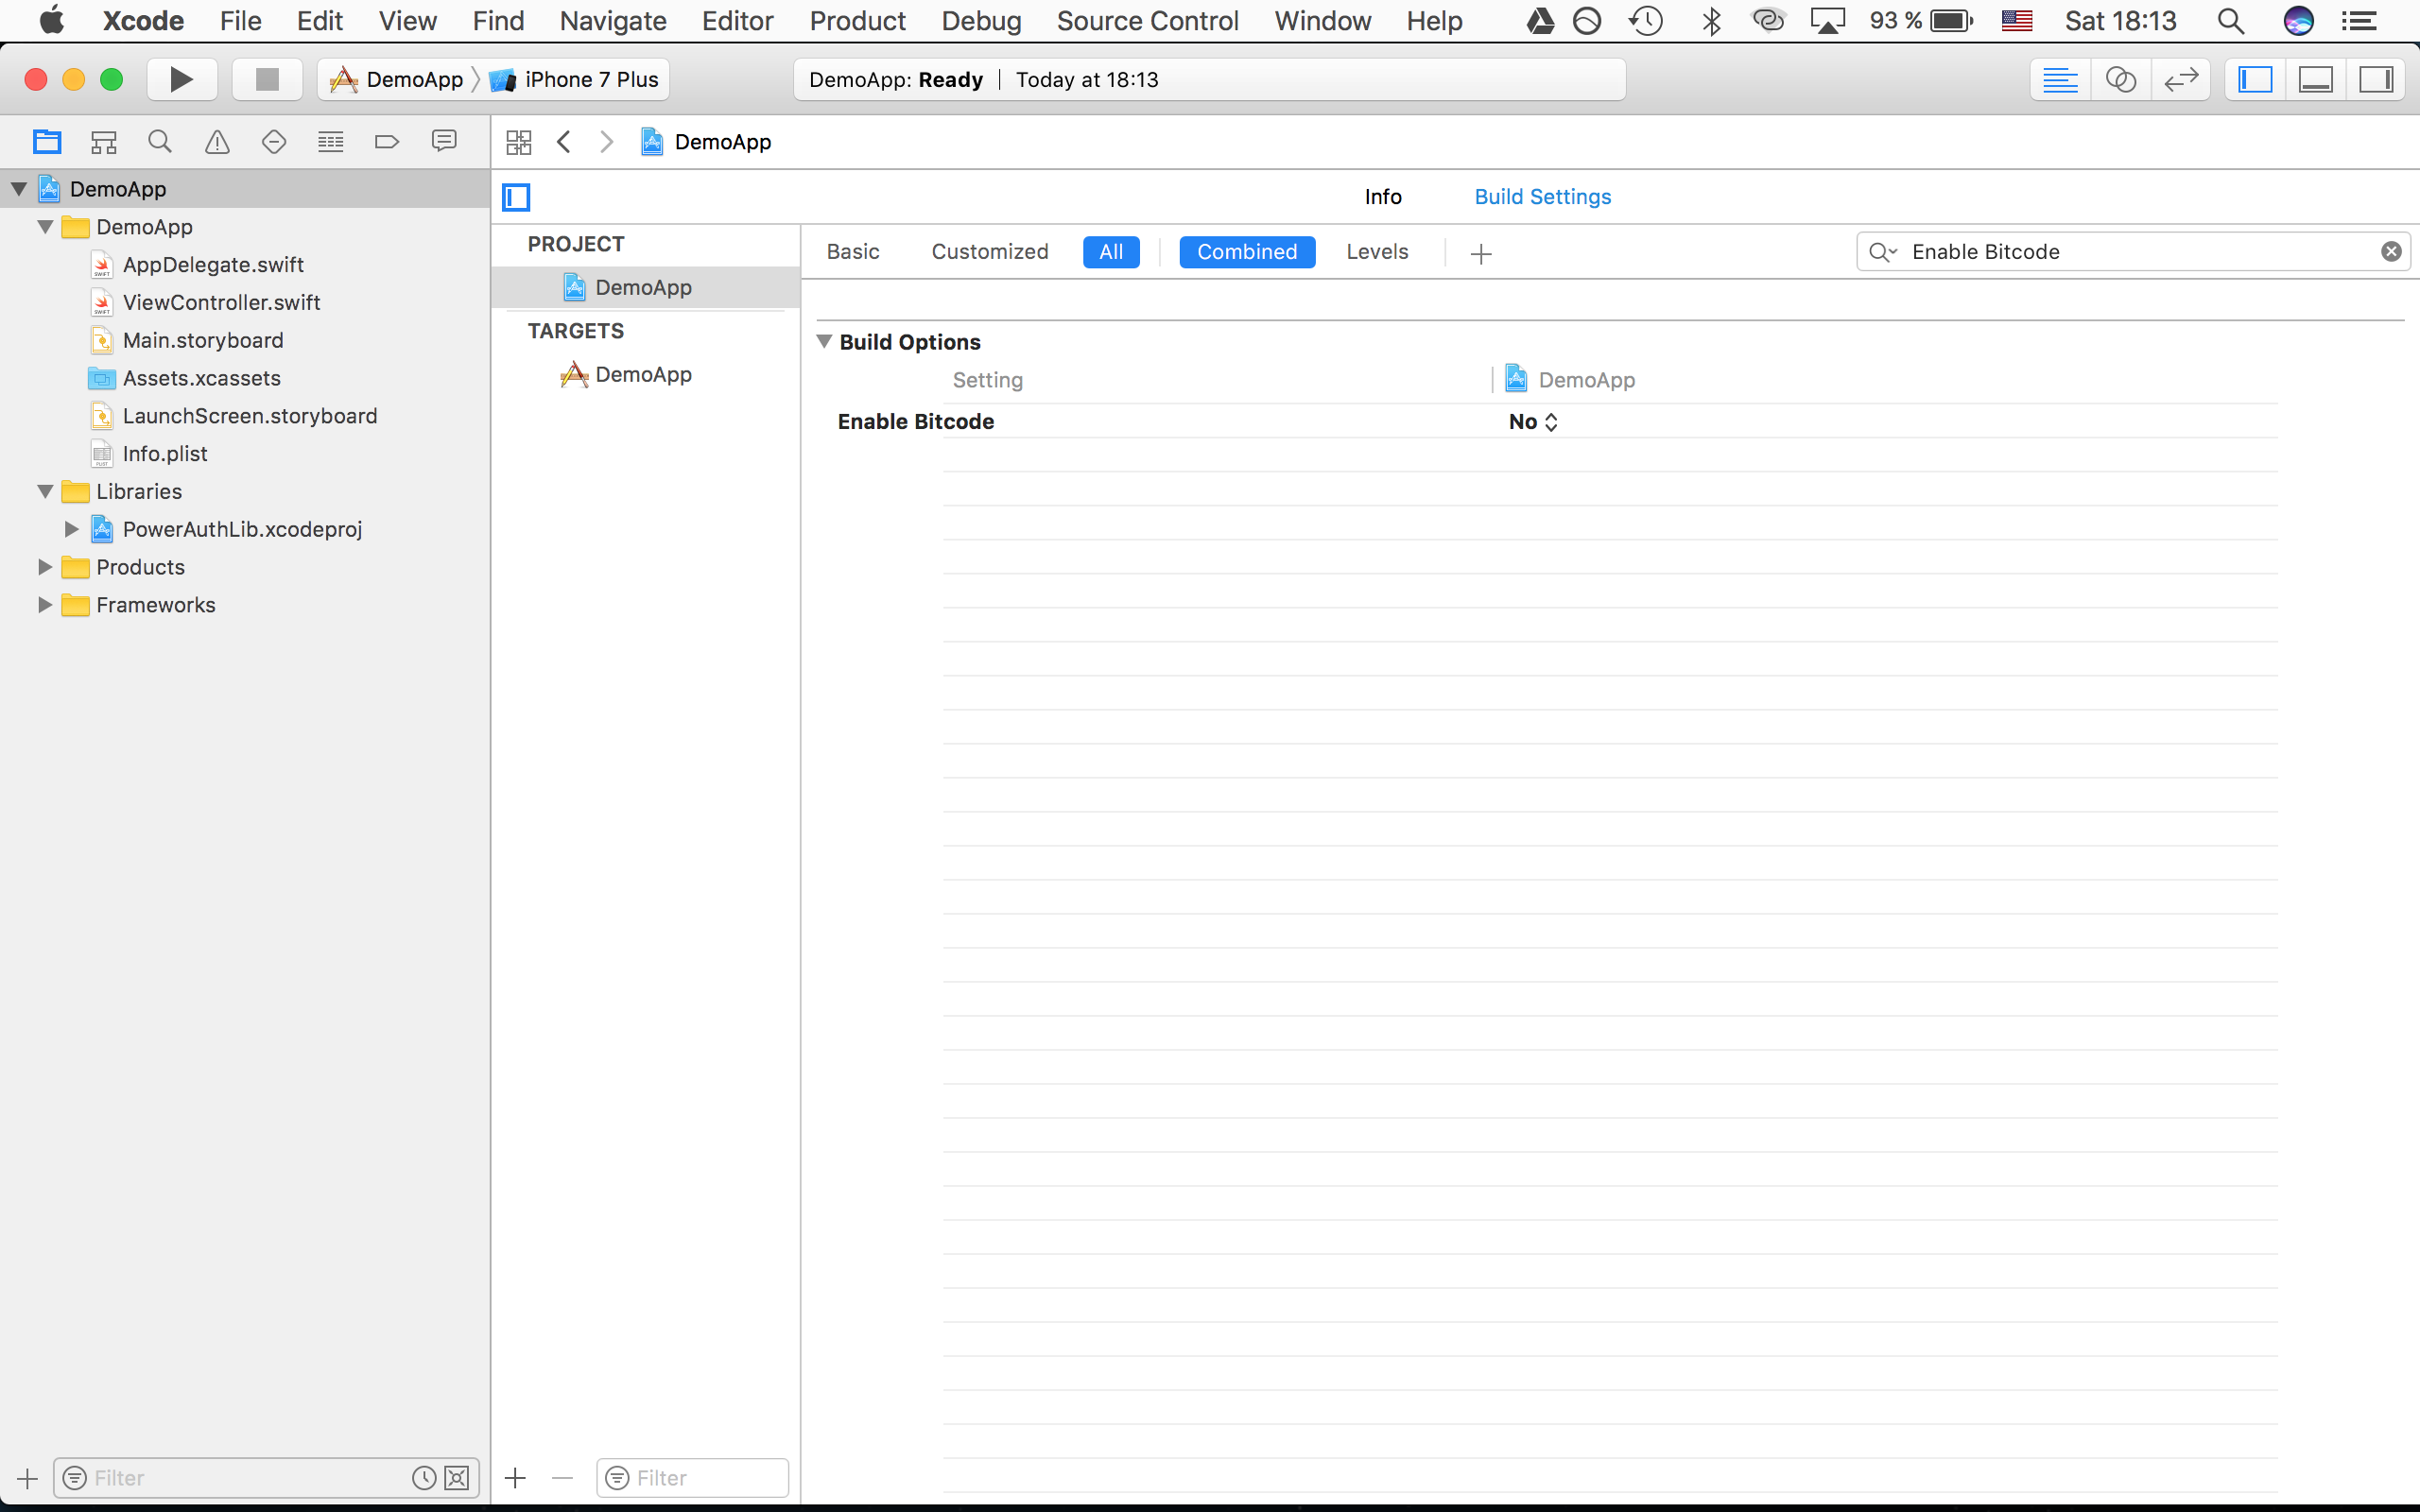The height and width of the screenshot is (1512, 2420).
Task: Open the Project navigator icon
Action: [x=47, y=142]
